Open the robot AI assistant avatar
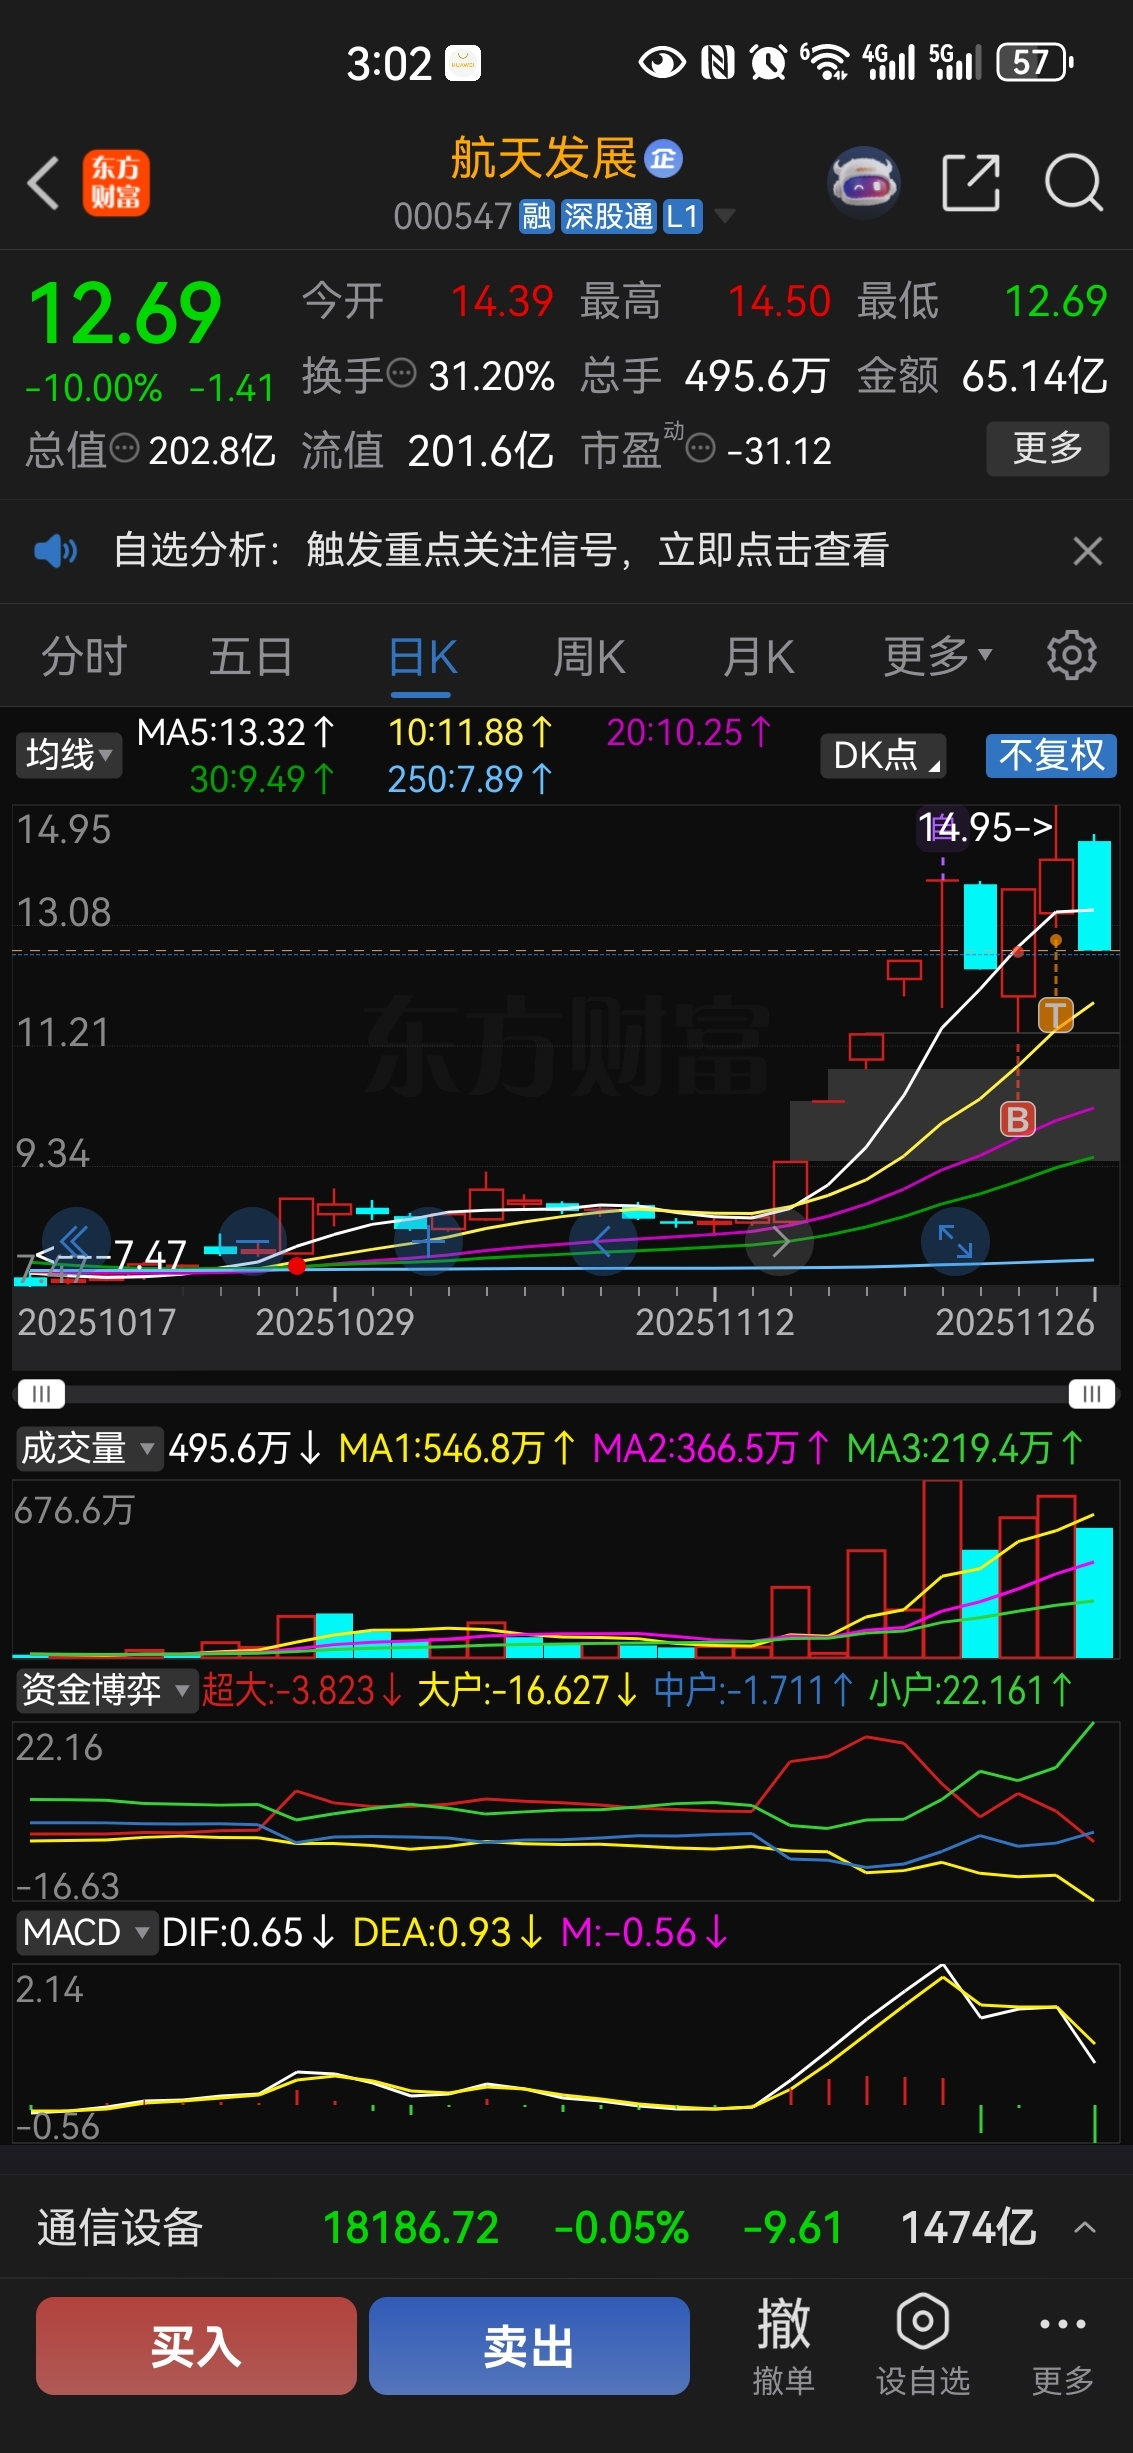 tap(863, 183)
